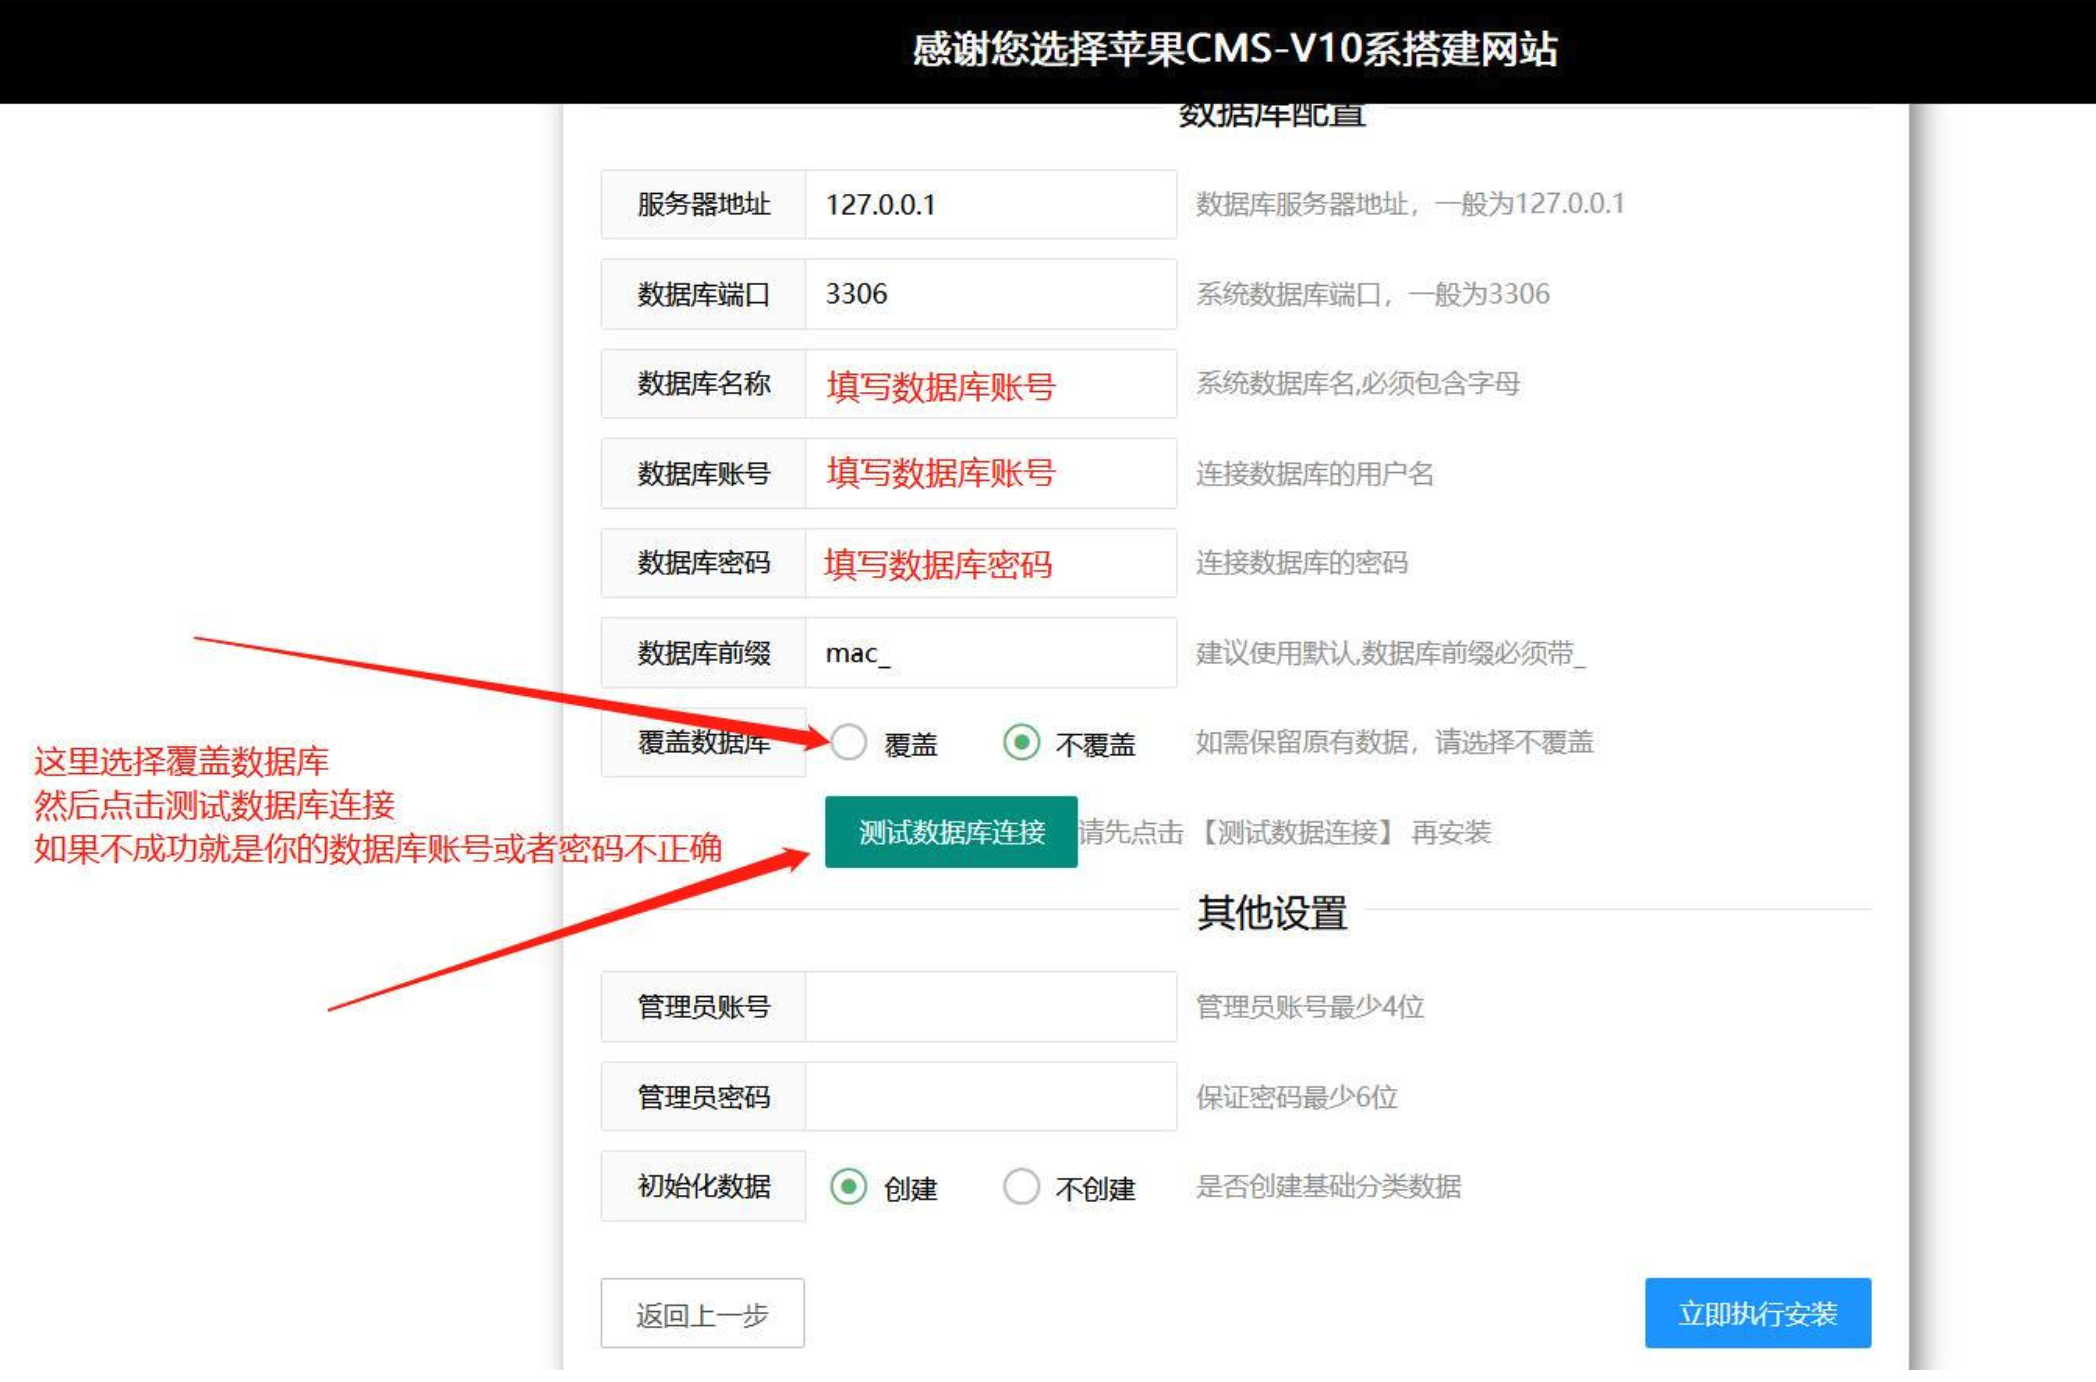
Task: 选择覆盖数据库的「不覆盖」单选项
Action: [1022, 744]
